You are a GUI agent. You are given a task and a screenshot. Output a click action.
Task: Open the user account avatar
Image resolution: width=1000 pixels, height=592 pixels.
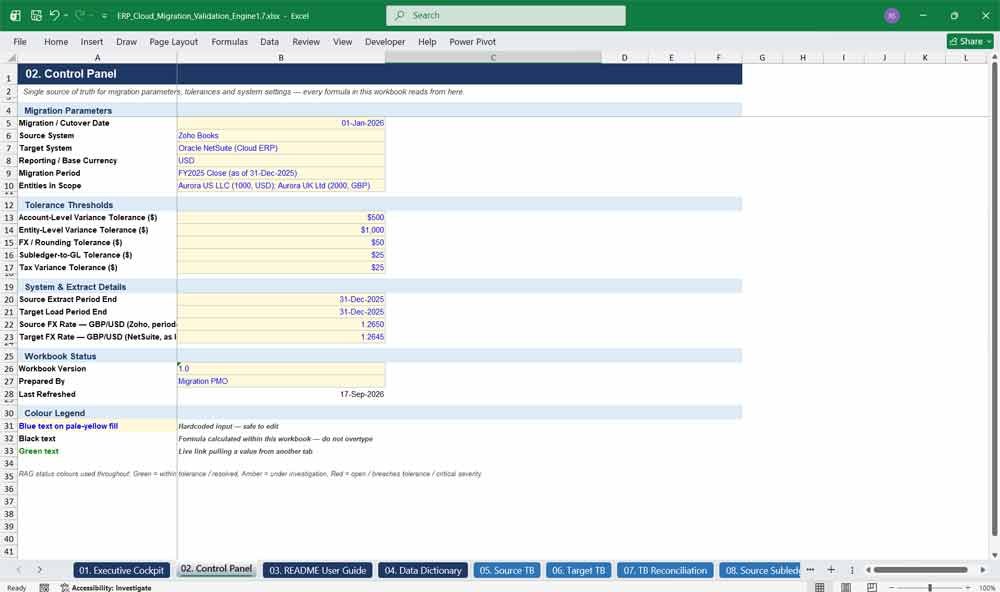coord(892,15)
